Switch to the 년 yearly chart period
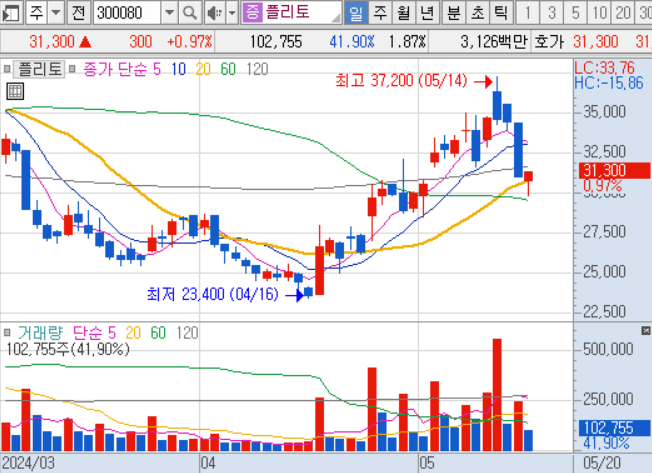This screenshot has width=652, height=473. 427,13
